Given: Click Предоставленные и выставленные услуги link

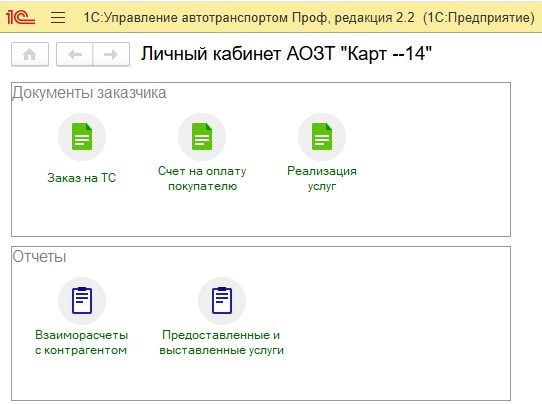Looking at the screenshot, I should pos(222,342).
